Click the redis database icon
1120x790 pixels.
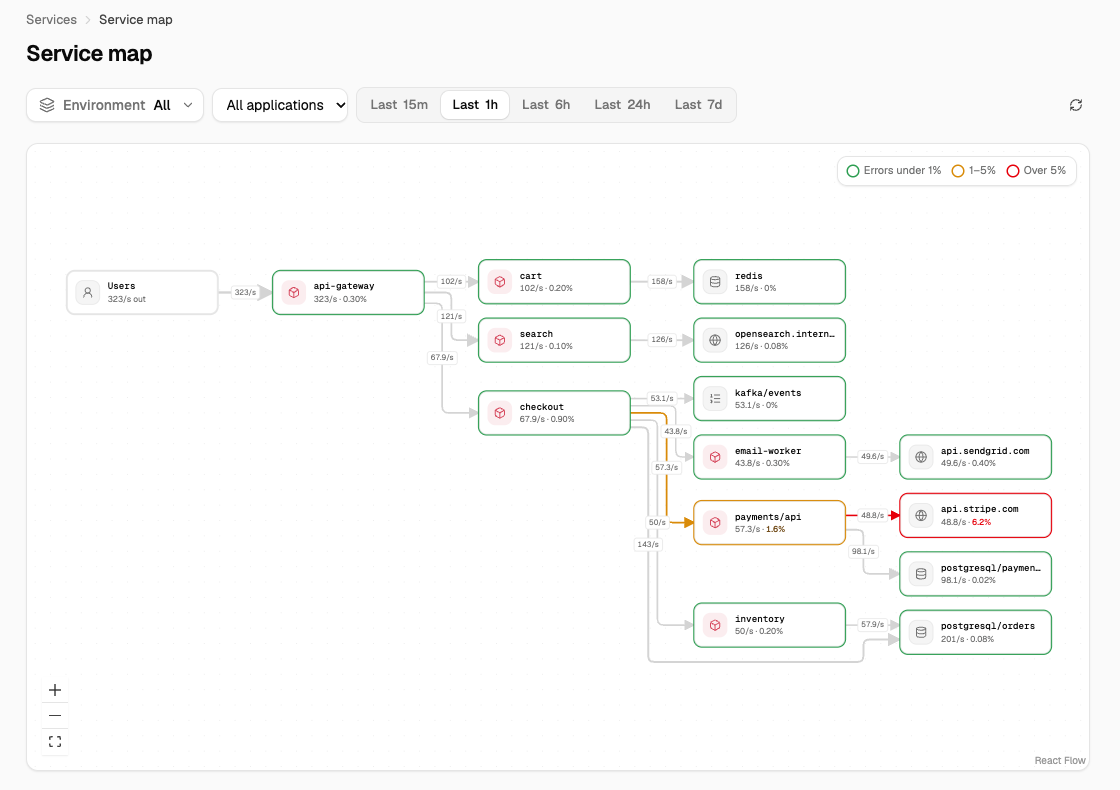click(x=715, y=281)
